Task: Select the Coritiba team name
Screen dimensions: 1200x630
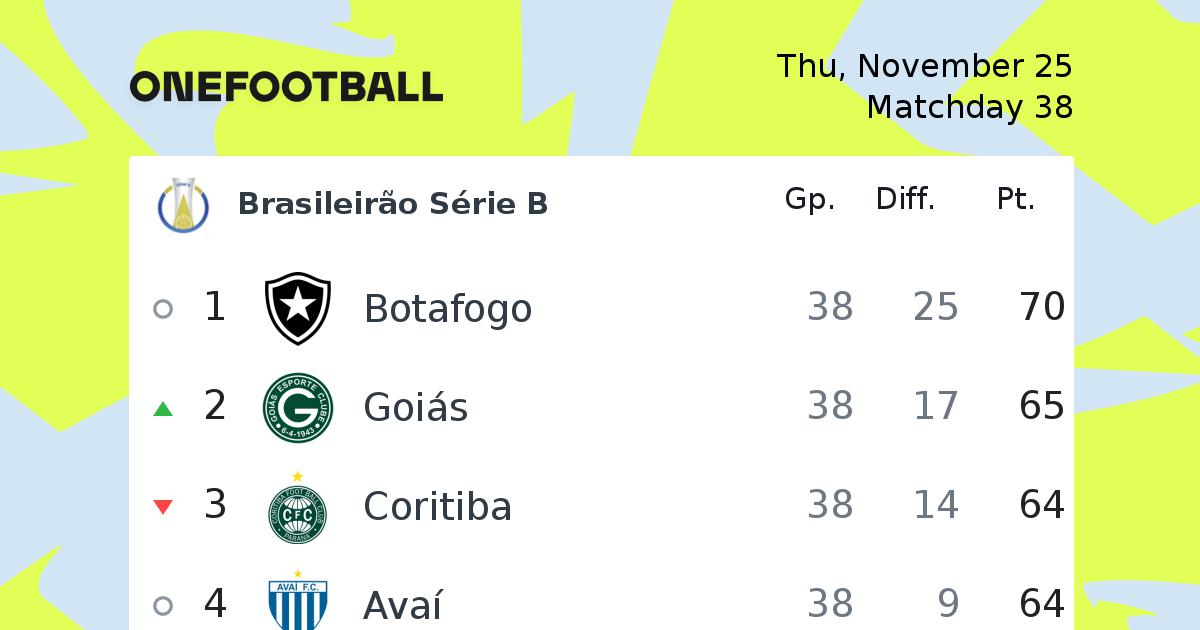Action: tap(438, 507)
